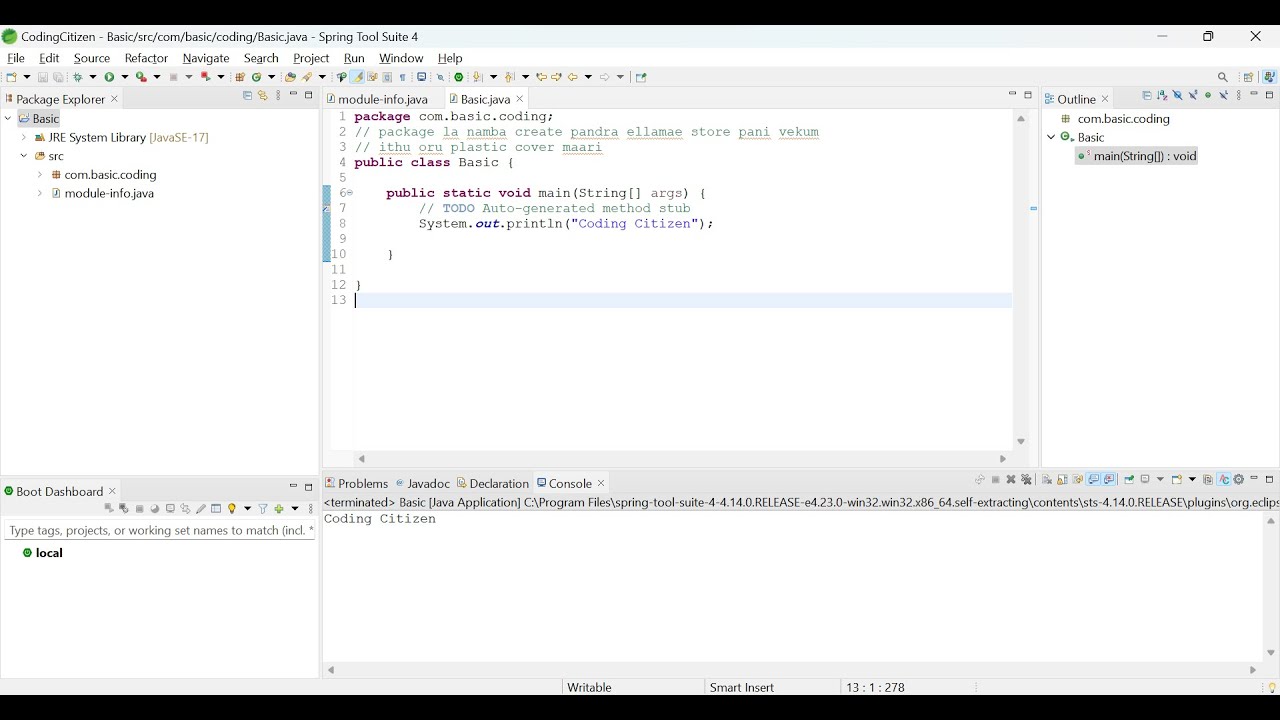Viewport: 1280px width, 720px height.
Task: Select the local node in Boot Dashboard
Action: click(43, 553)
